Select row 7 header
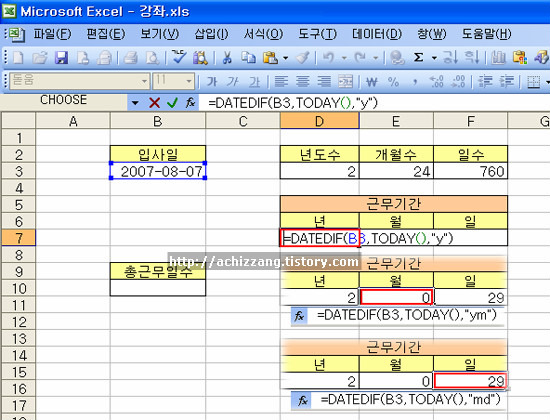 coord(18,238)
